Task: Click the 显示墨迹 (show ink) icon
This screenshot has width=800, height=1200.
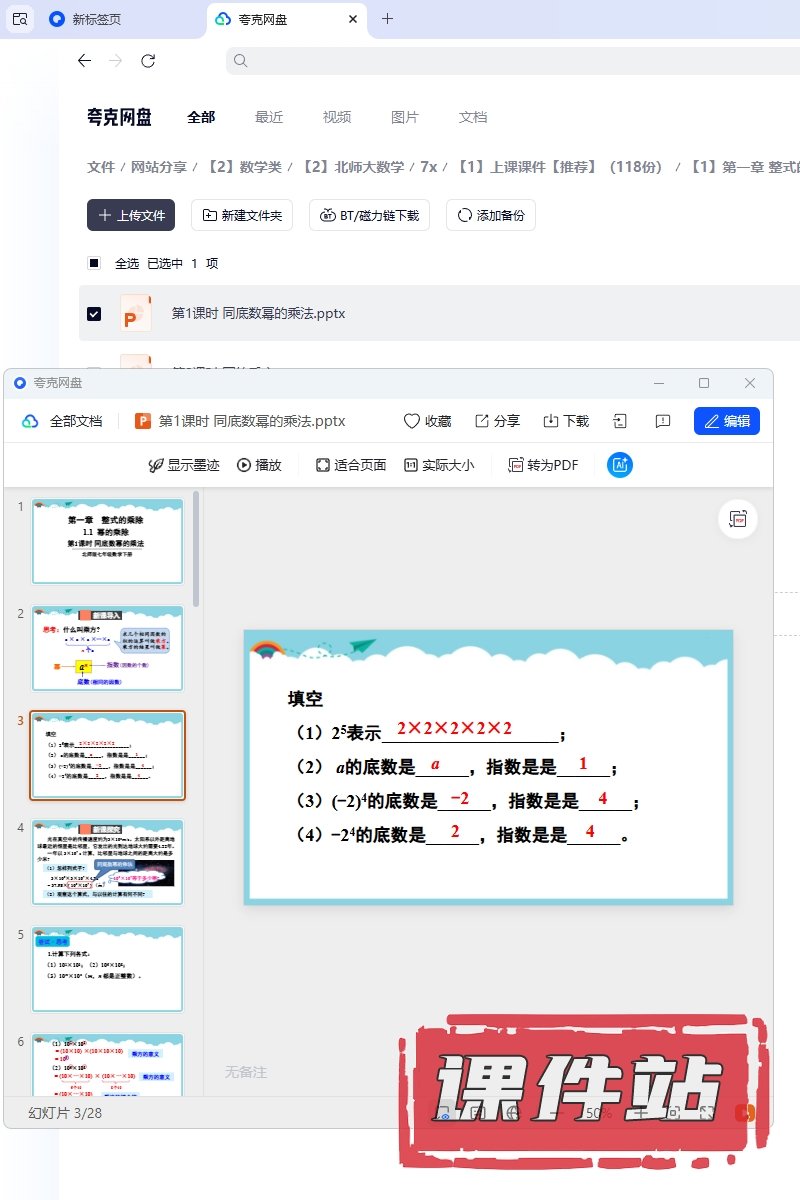Action: 156,465
